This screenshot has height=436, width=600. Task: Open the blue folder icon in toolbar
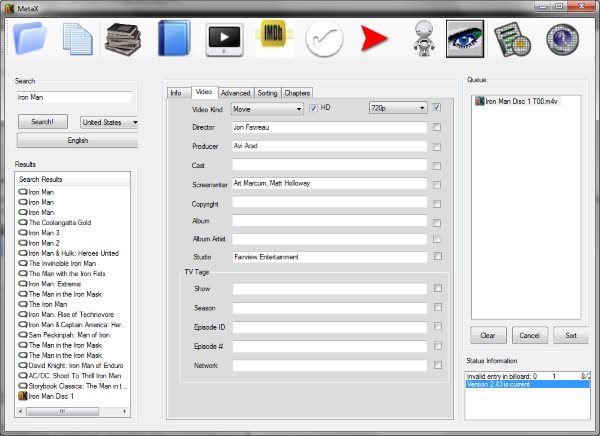coord(30,38)
